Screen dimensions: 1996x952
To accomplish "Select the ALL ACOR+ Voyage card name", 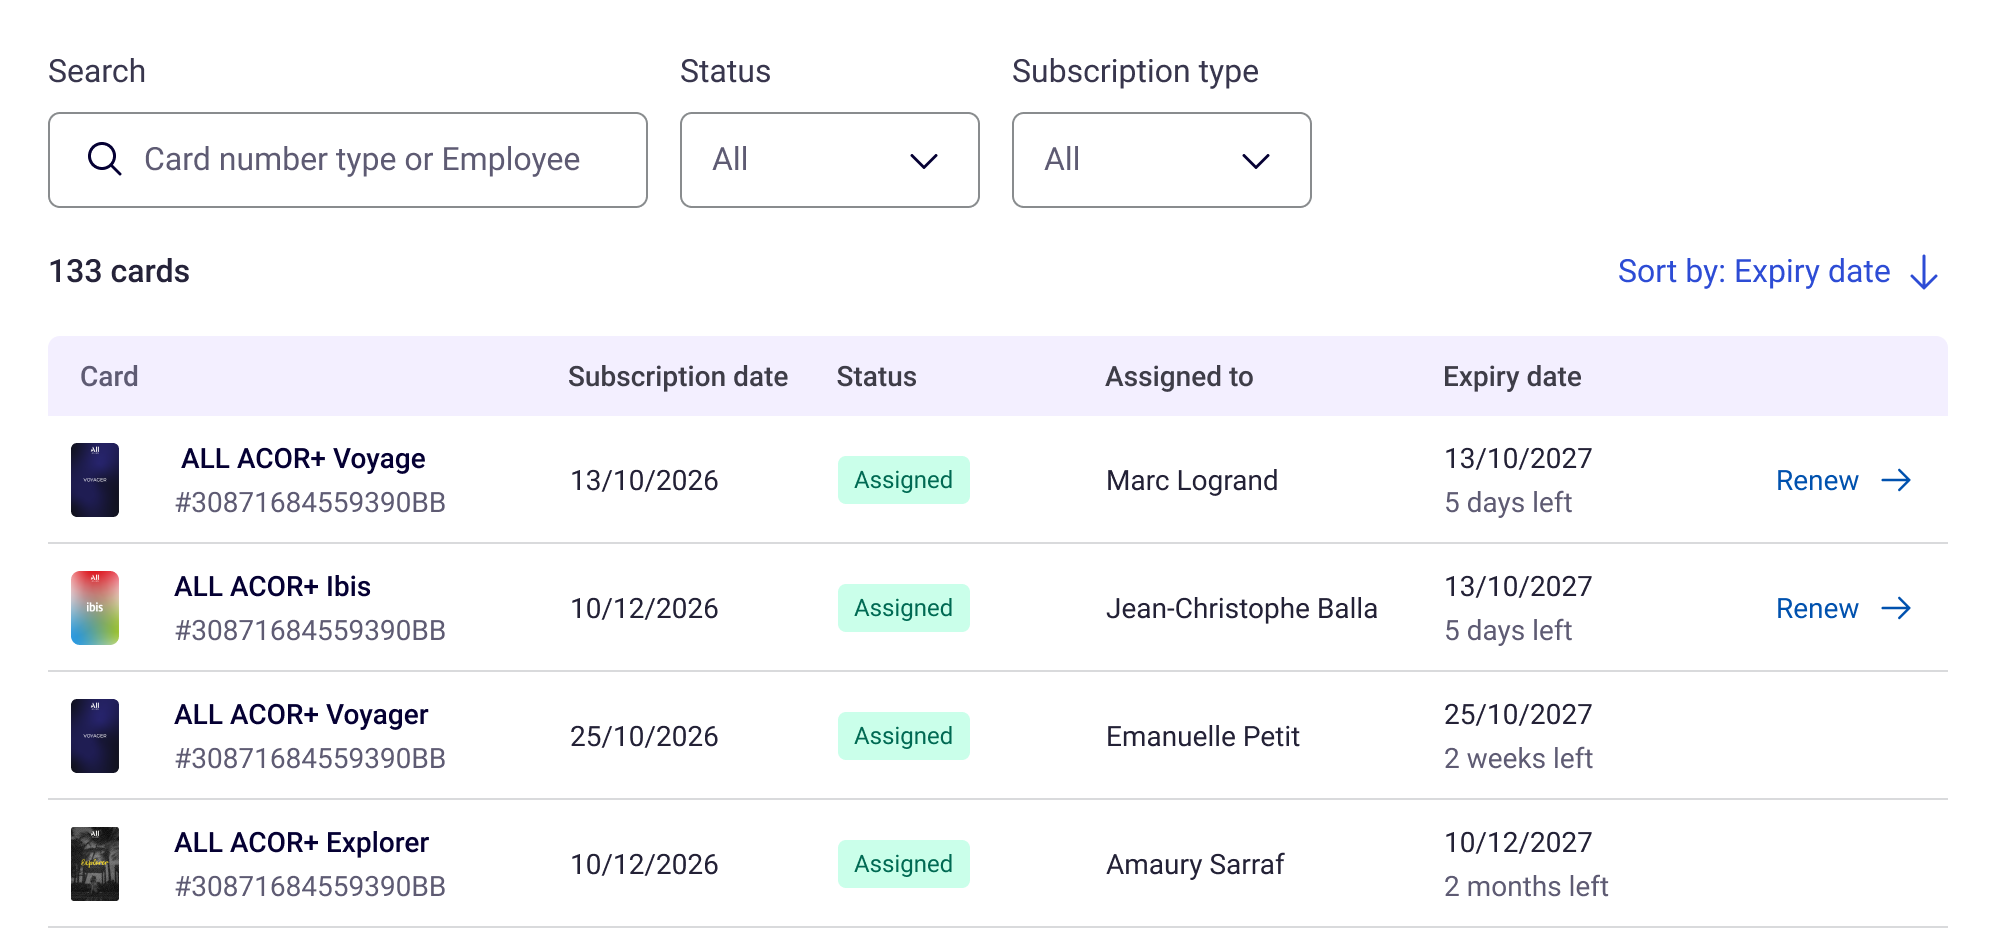I will click(x=303, y=459).
